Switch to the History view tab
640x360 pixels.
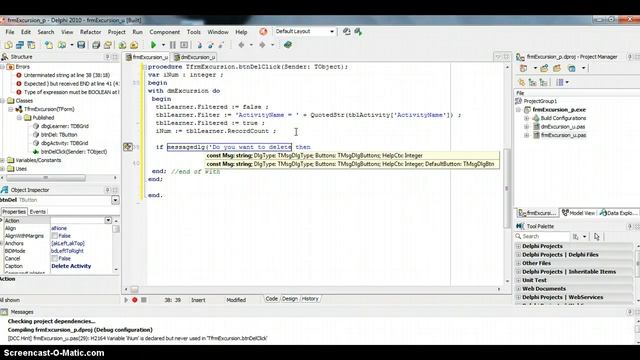(310, 299)
